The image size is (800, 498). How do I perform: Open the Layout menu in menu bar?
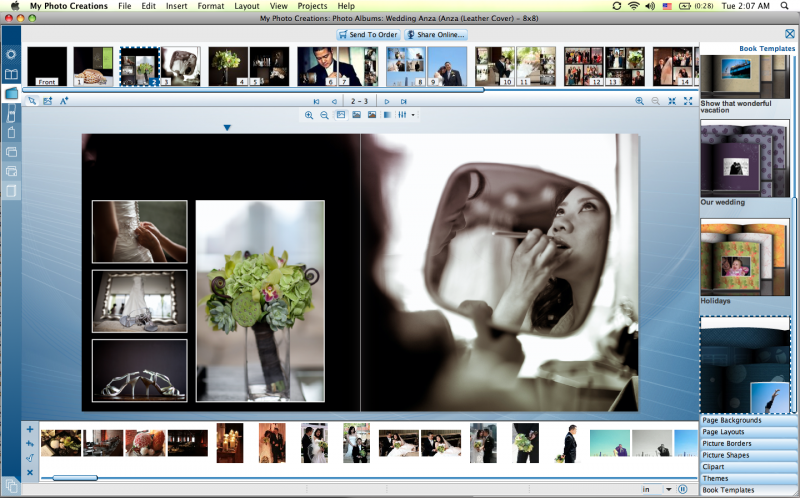pyautogui.click(x=246, y=6)
